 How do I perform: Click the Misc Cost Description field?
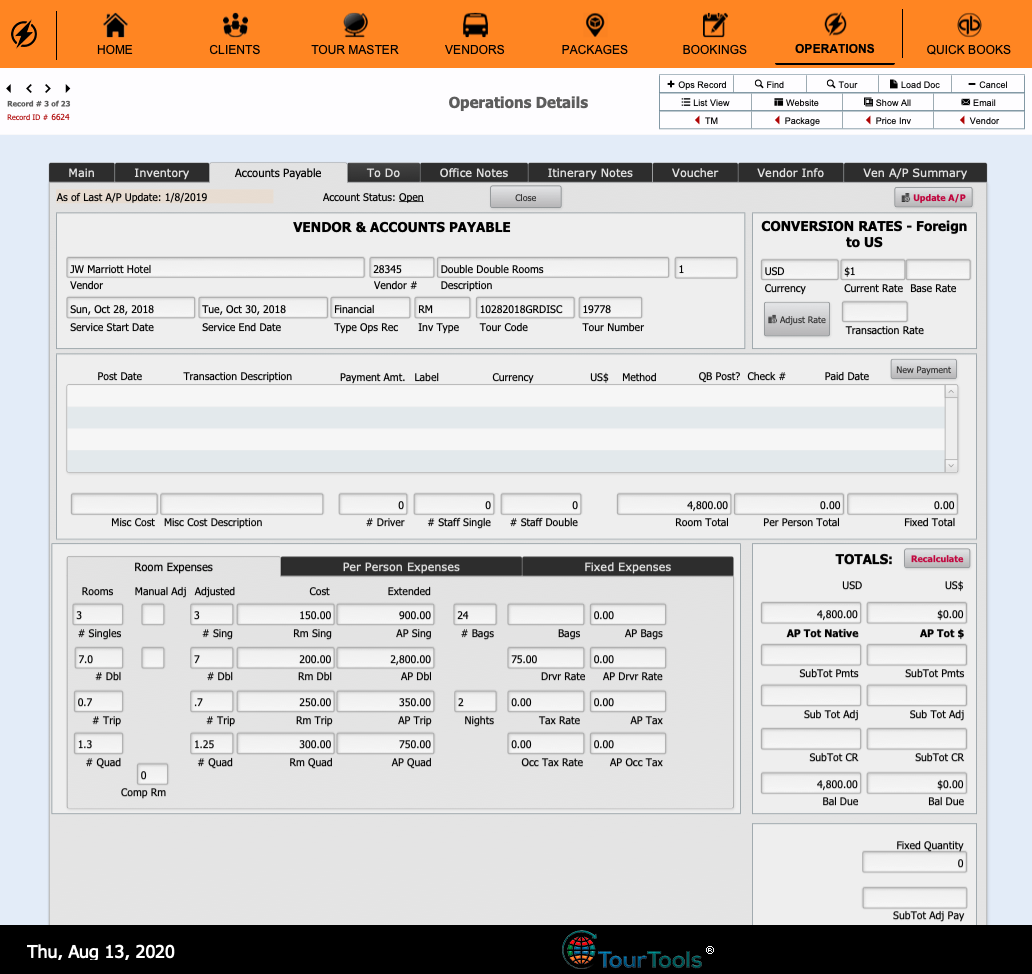point(242,505)
